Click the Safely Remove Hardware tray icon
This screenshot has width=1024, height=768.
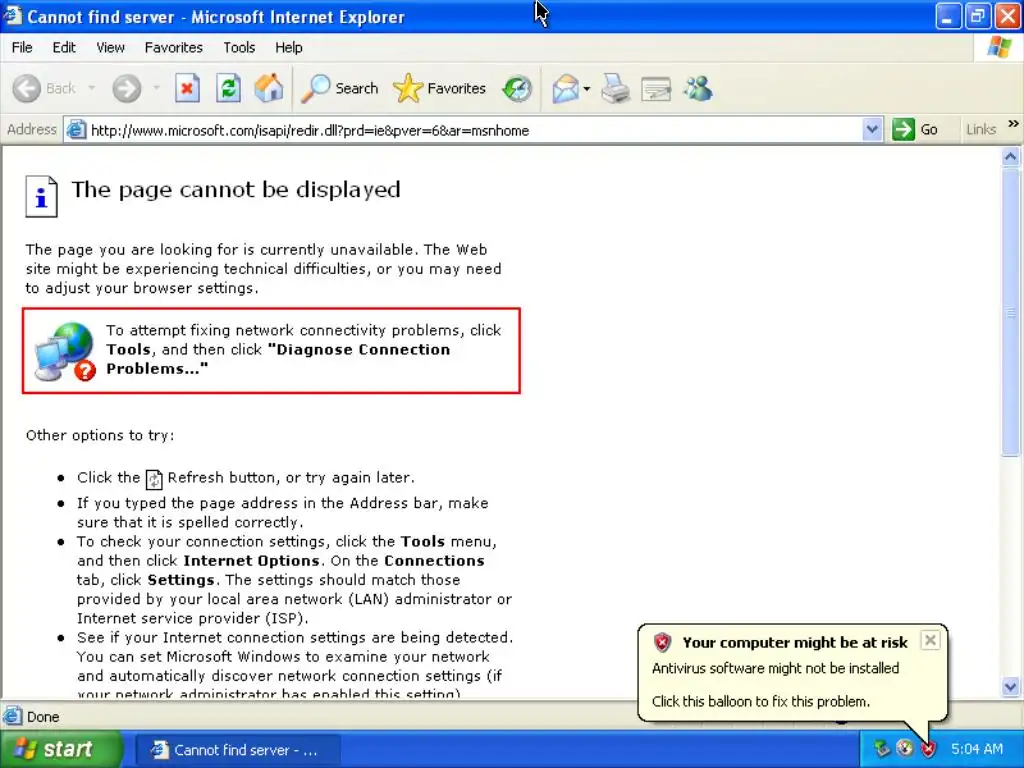(x=882, y=748)
